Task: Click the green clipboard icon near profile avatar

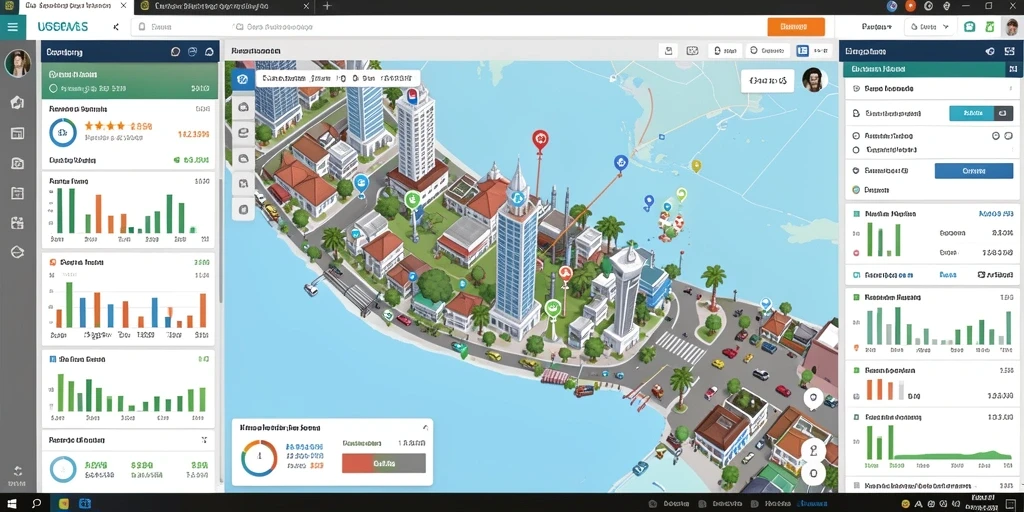Action: 990,27
